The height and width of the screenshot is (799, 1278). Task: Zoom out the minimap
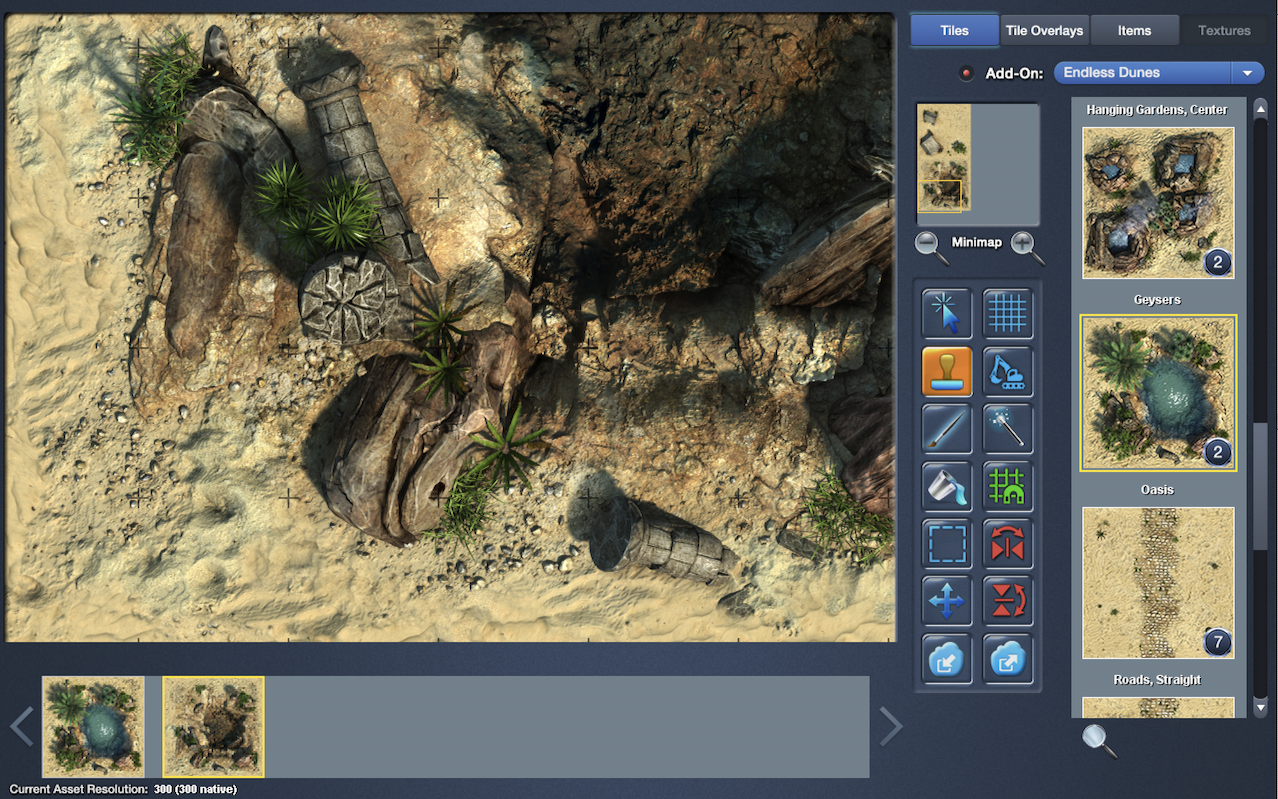click(x=931, y=247)
